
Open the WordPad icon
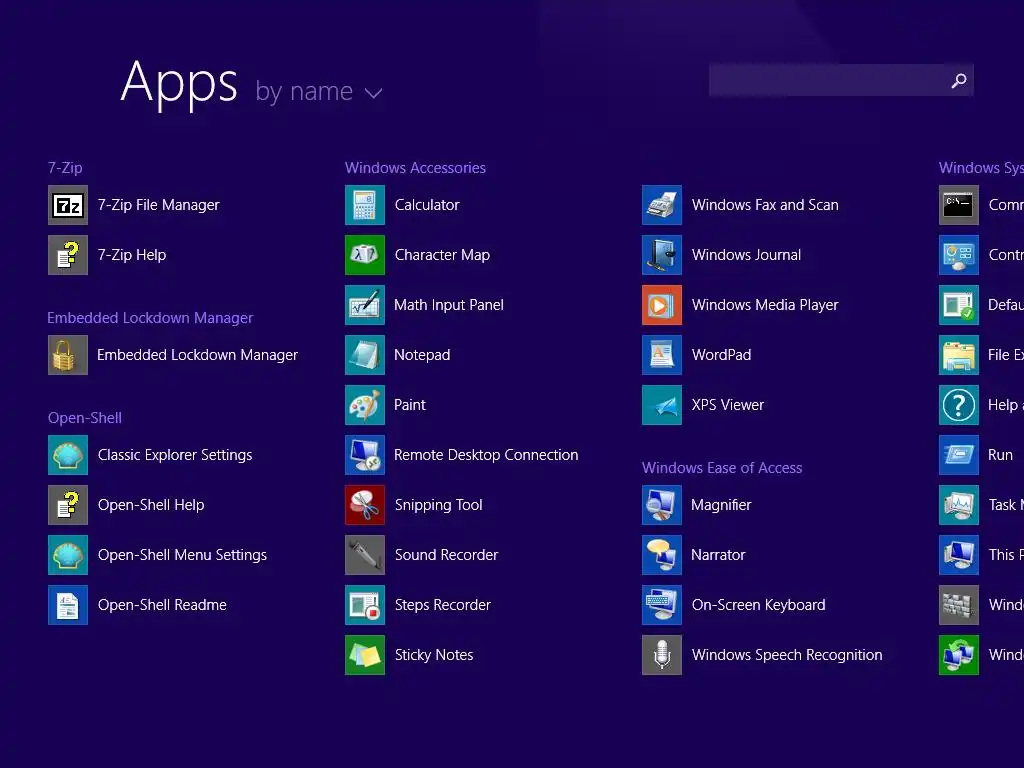tap(662, 355)
